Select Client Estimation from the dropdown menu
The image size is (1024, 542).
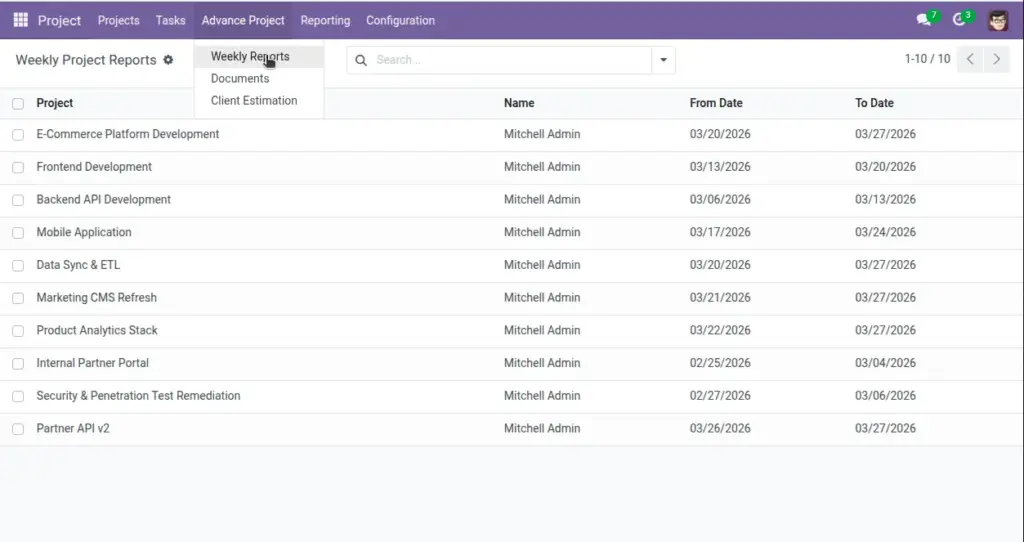254,101
